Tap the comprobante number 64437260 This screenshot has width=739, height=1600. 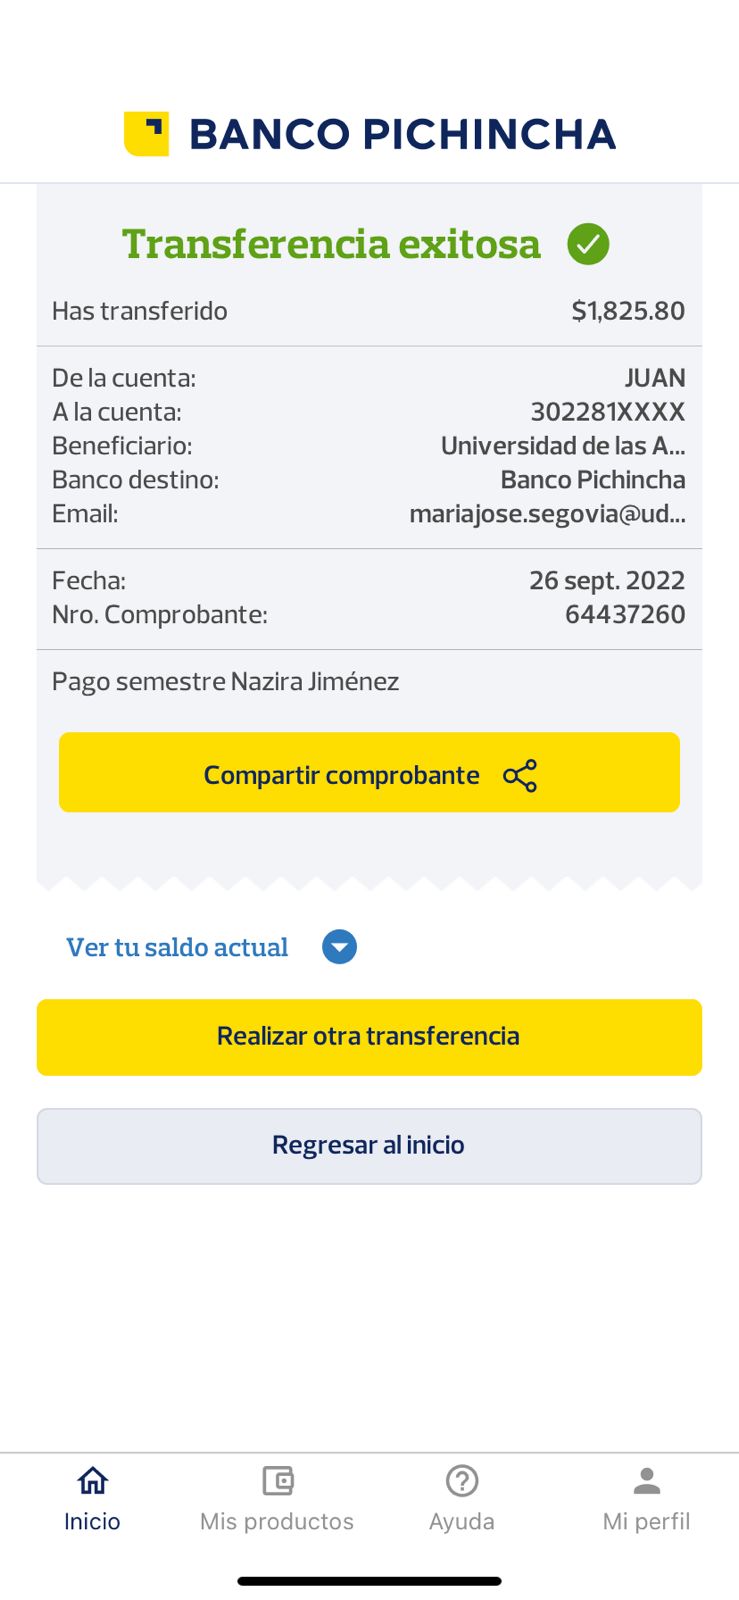pos(625,614)
